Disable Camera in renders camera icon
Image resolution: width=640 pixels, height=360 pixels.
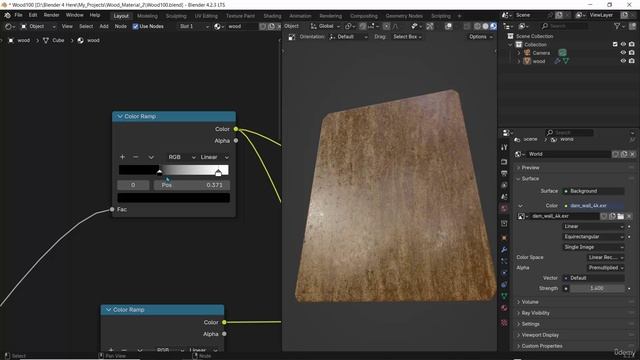tap(632, 53)
